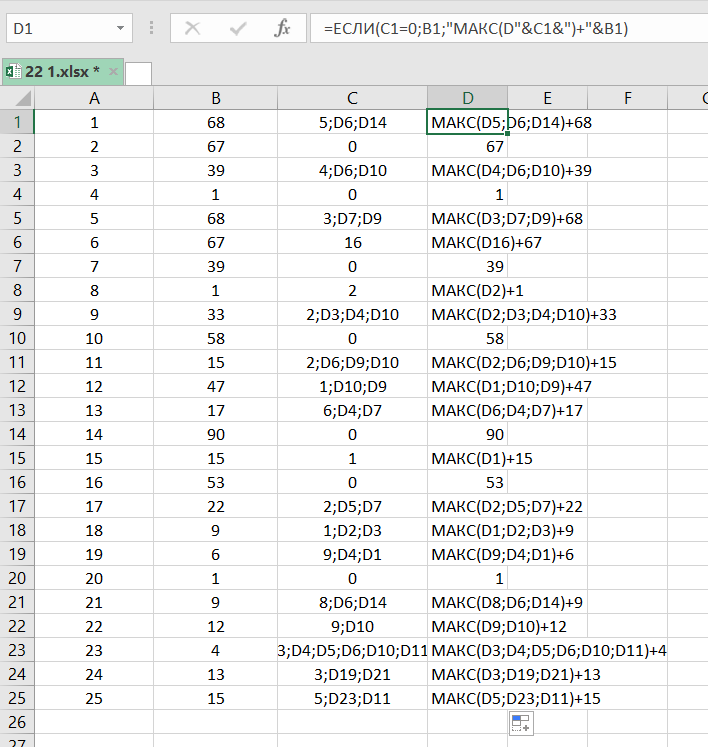Click the Enter checkmark icon in formula bar
Screen dimensions: 708x747
click(x=238, y=29)
